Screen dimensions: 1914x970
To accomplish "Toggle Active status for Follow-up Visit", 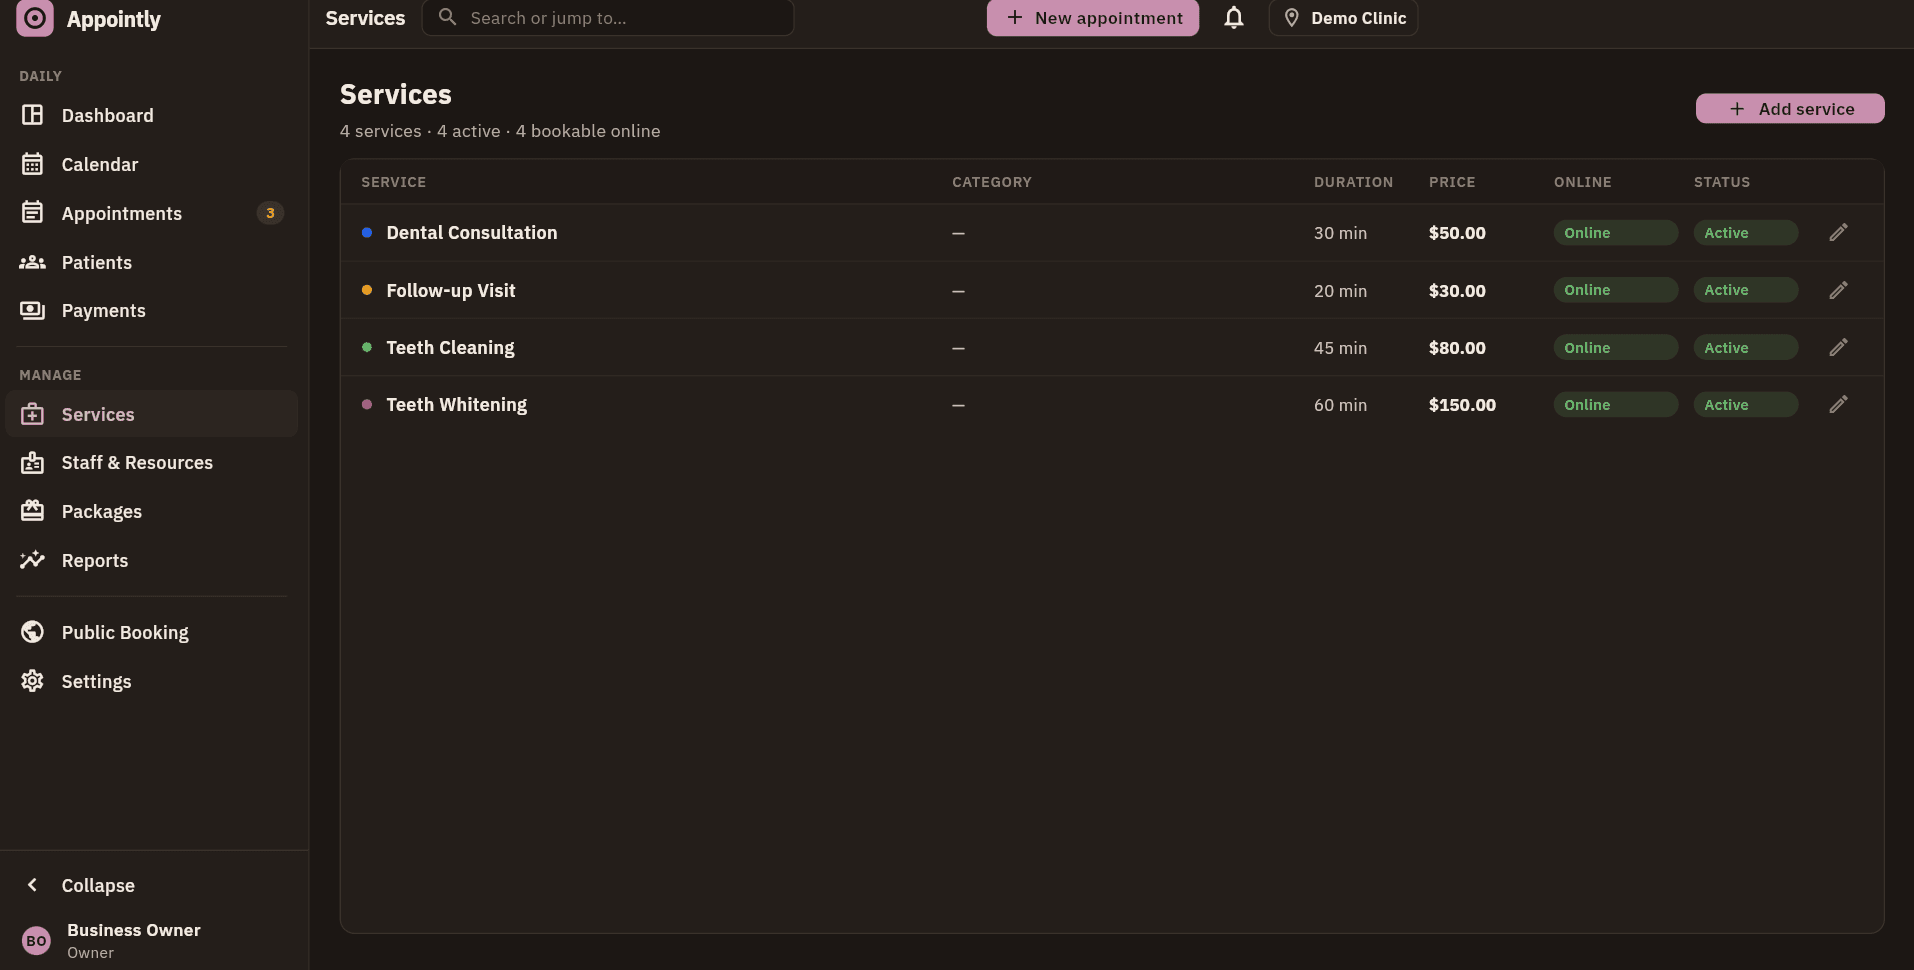I will tap(1745, 290).
